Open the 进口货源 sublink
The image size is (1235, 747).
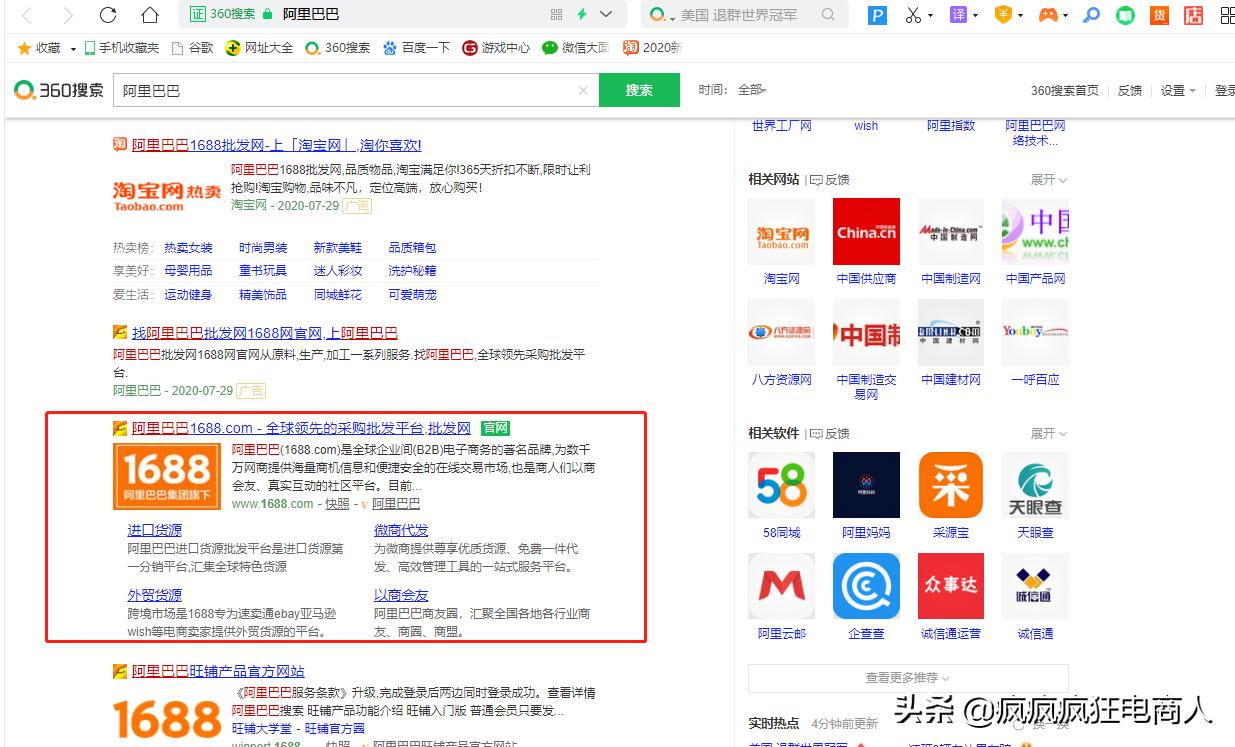click(x=155, y=530)
